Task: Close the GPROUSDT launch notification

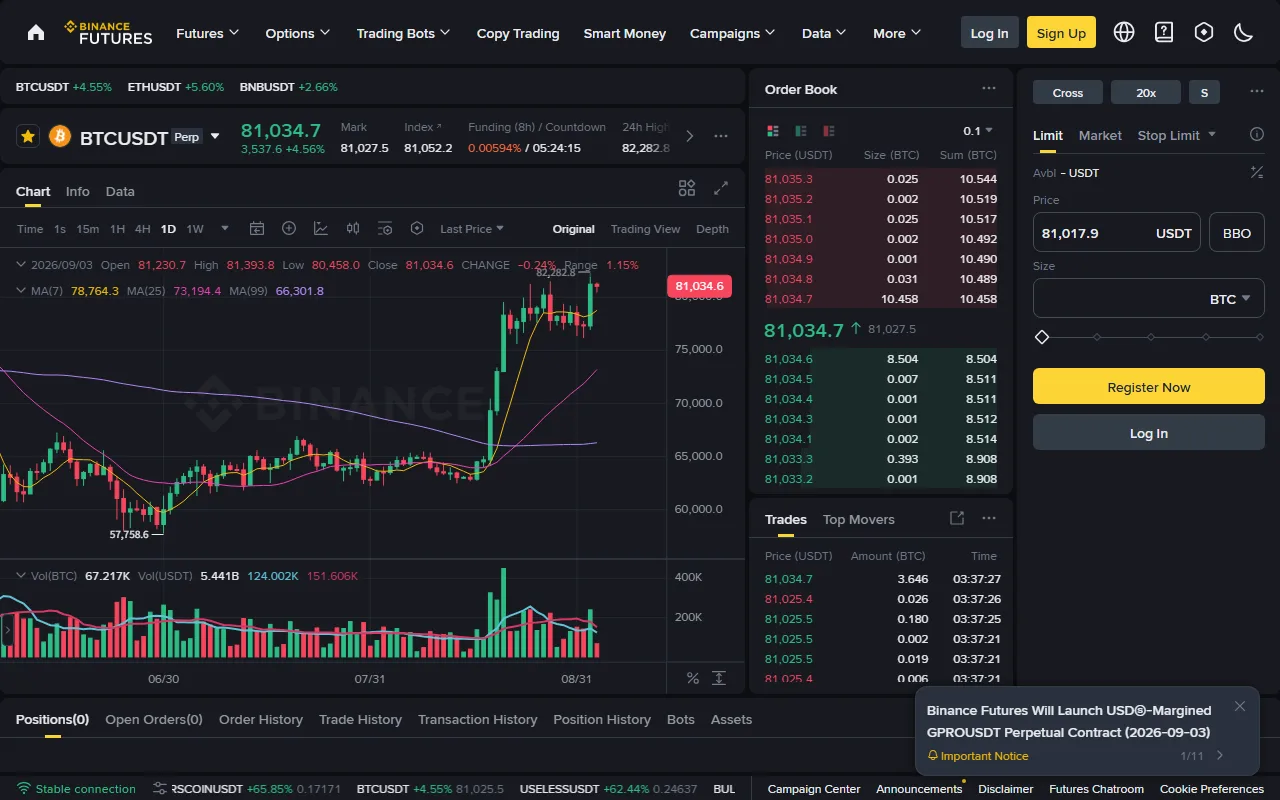Action: [x=1240, y=706]
